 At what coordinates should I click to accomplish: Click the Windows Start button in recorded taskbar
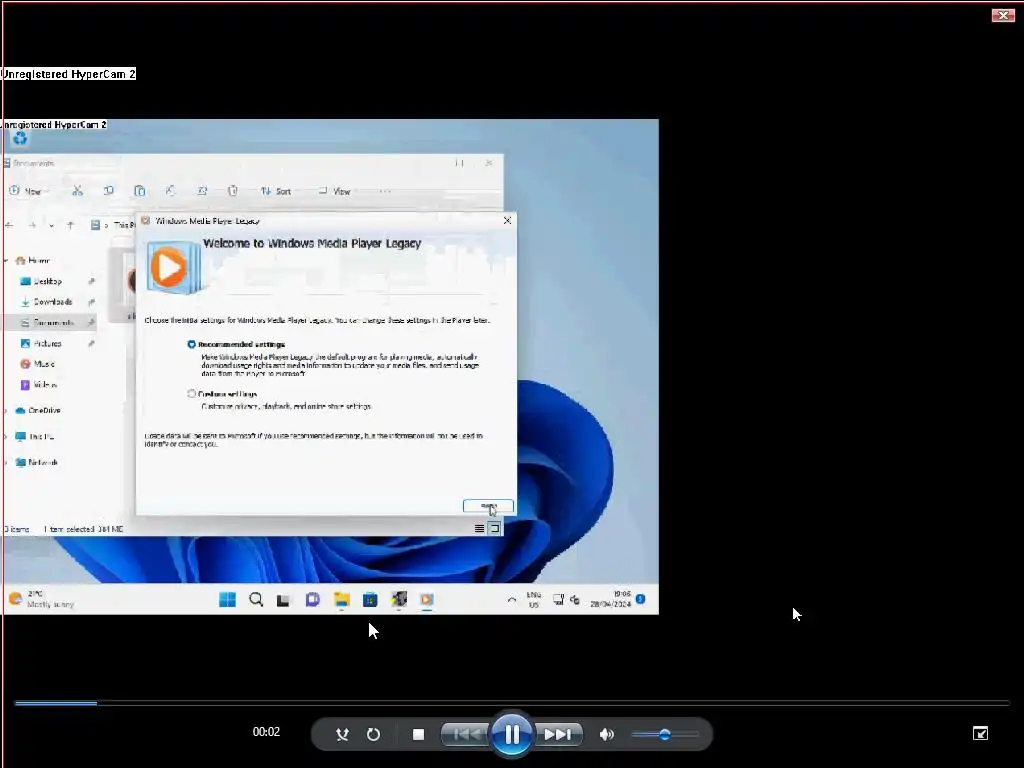click(x=227, y=599)
